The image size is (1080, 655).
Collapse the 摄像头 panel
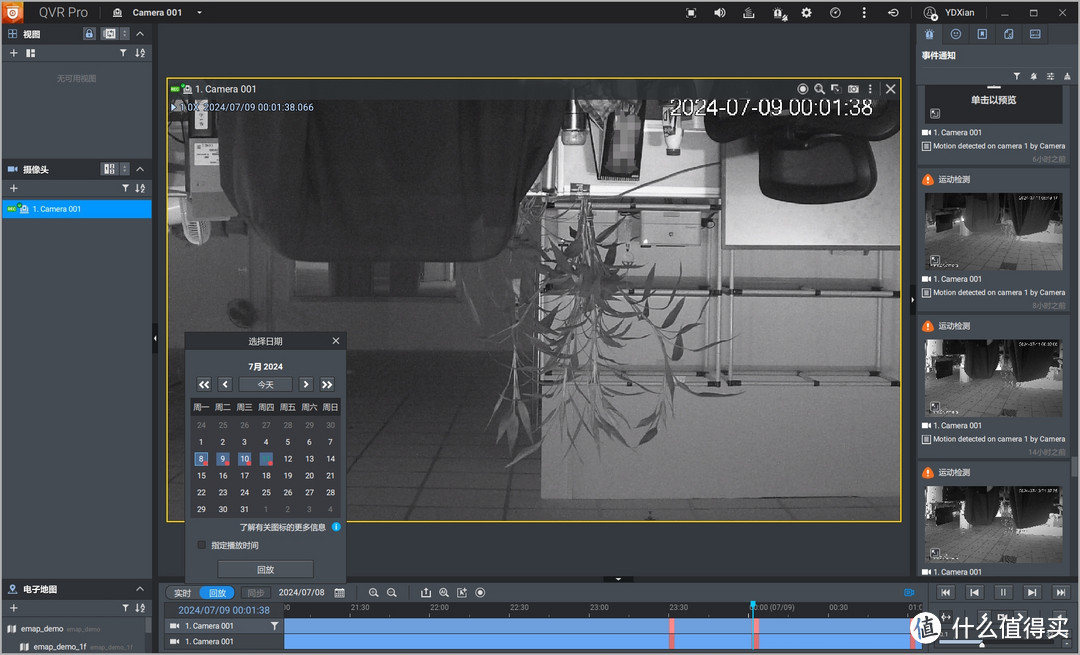pos(140,169)
